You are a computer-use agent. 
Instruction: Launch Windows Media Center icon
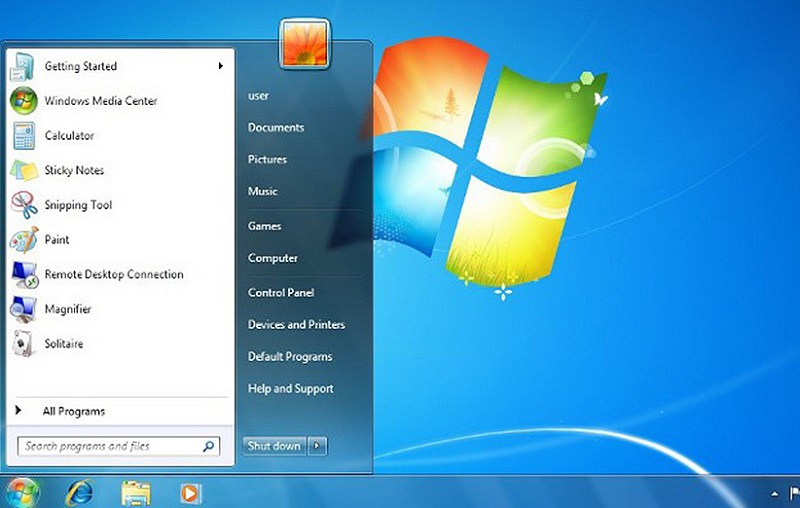[23, 101]
